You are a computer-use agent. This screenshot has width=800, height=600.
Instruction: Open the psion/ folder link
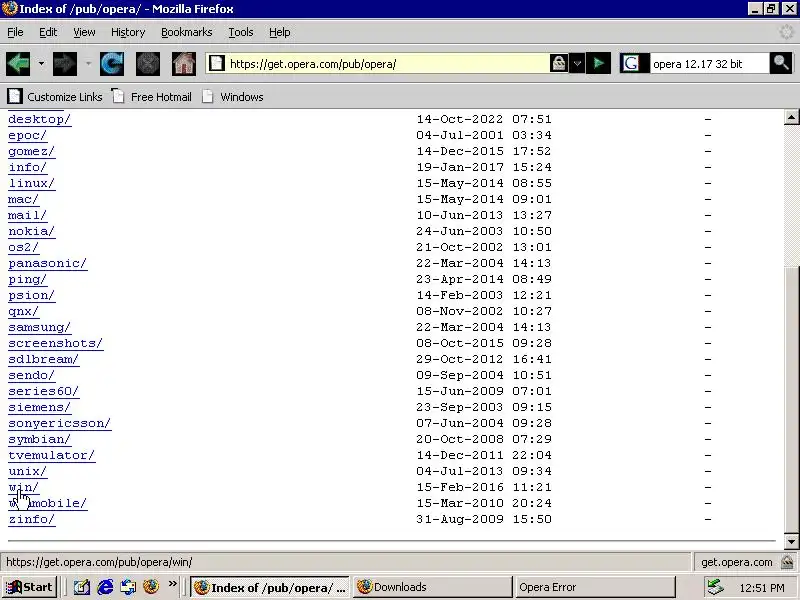(x=32, y=295)
